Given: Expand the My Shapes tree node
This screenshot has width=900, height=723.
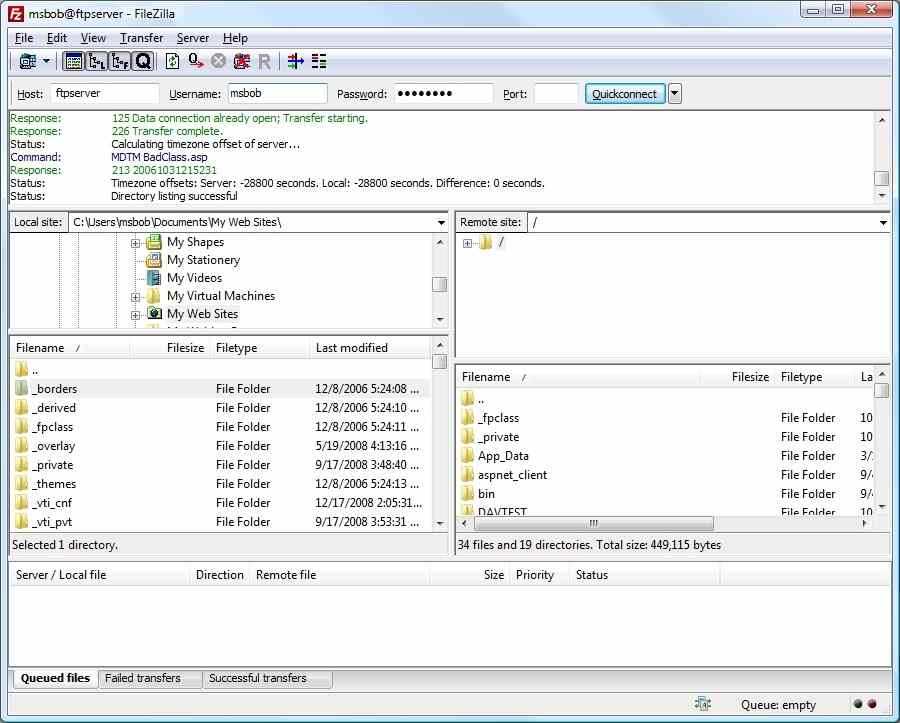Looking at the screenshot, I should pyautogui.click(x=135, y=243).
